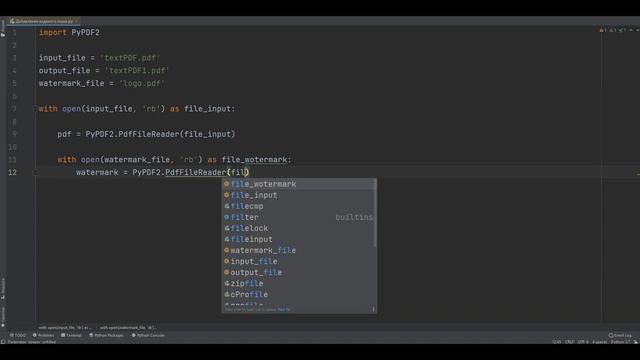Click the file_wotermark variable icon

tap(227, 184)
